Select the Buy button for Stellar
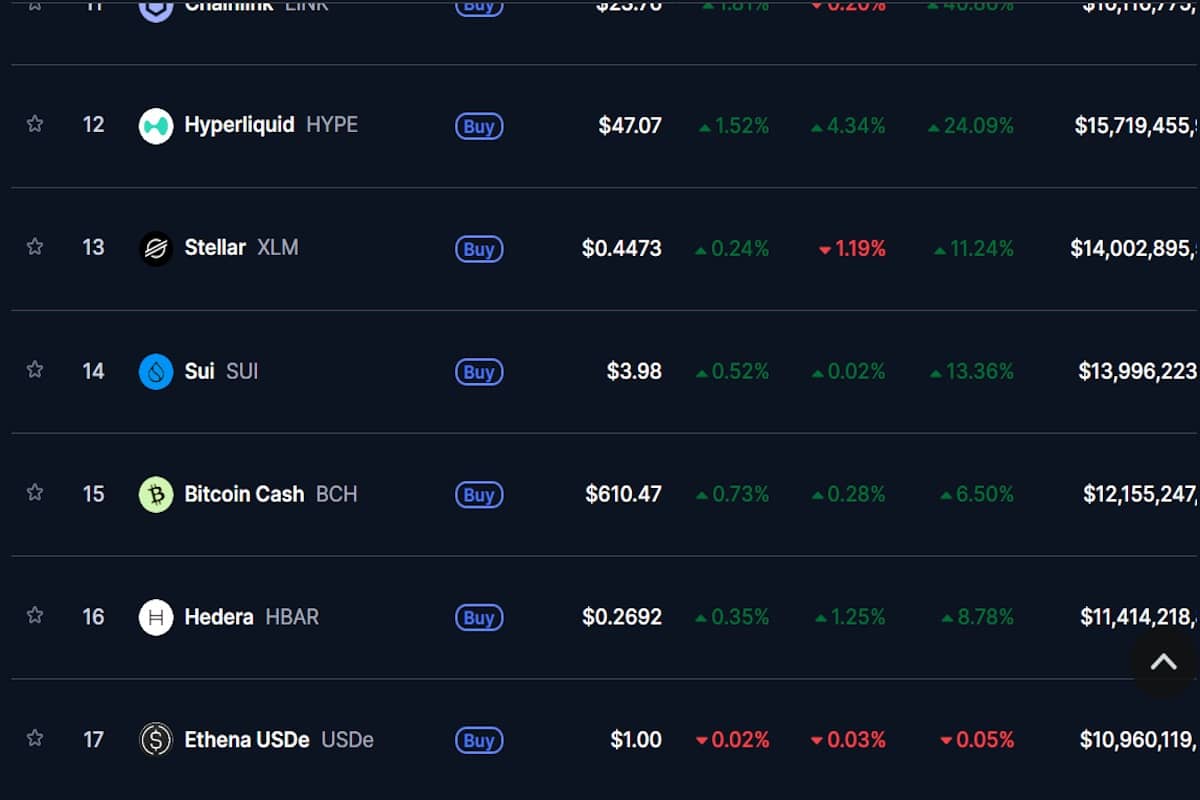The height and width of the screenshot is (800, 1200). [479, 249]
